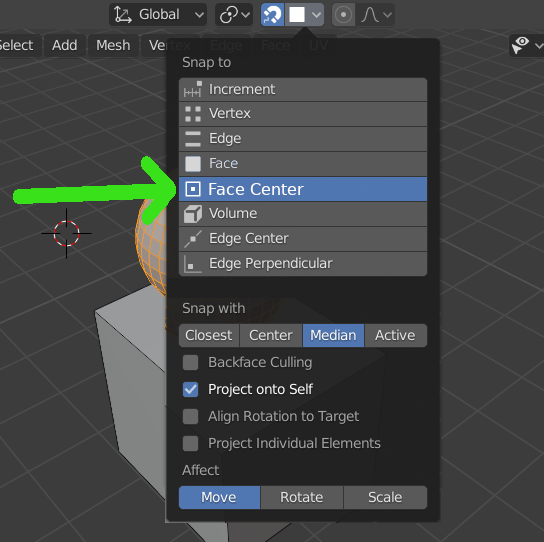Image resolution: width=544 pixels, height=542 pixels.
Task: Set Snap with to Center
Action: [x=271, y=336]
